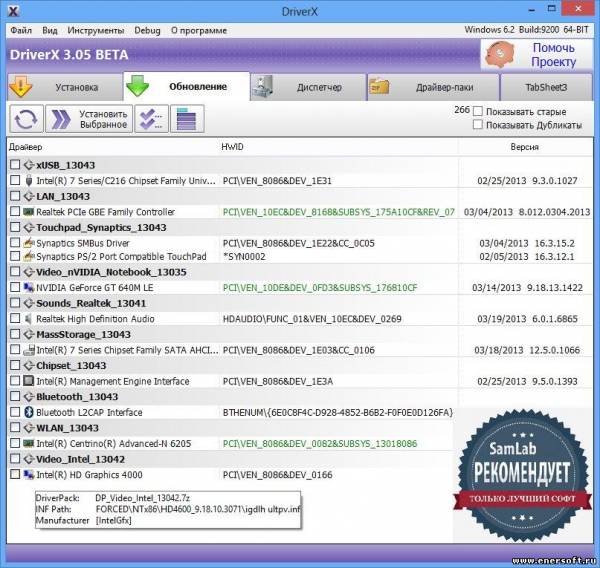Tick the checkbox for NVIDIA GeForce GT 640M LE
Image resolution: width=600 pixels, height=568 pixels.
click(15, 287)
